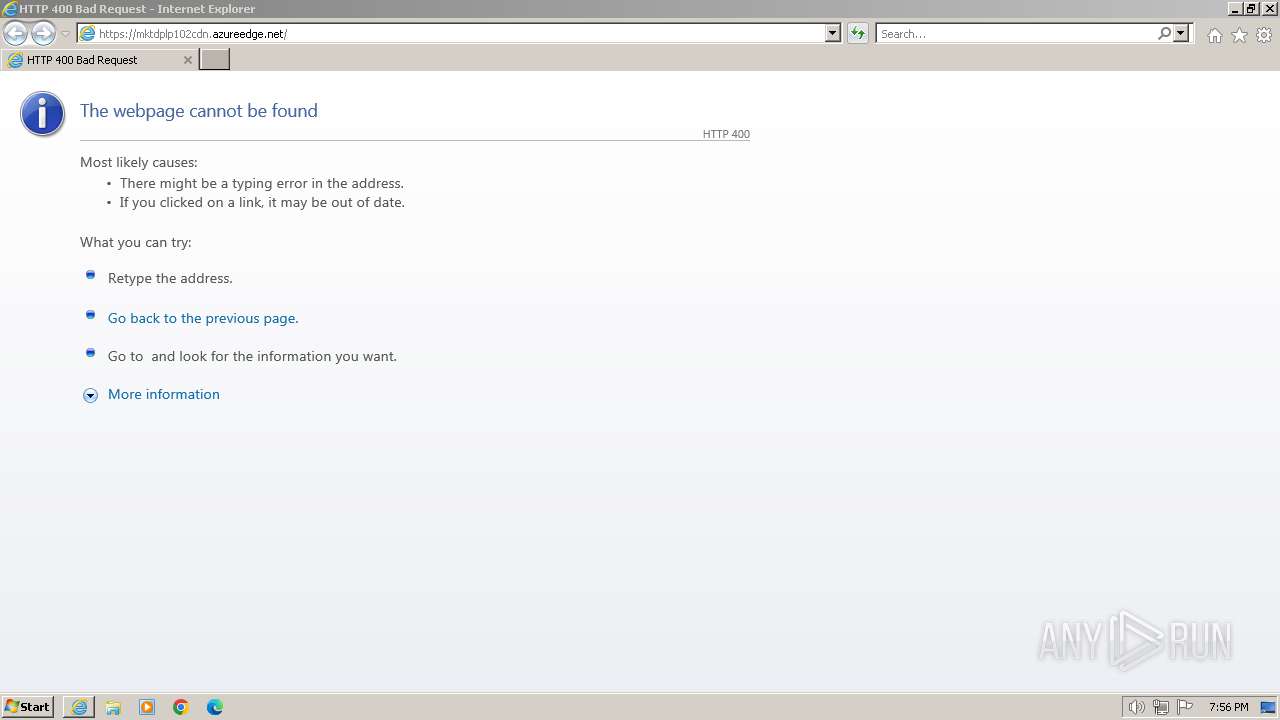
Task: Launch Windows Media Player taskbar icon
Action: coord(147,707)
